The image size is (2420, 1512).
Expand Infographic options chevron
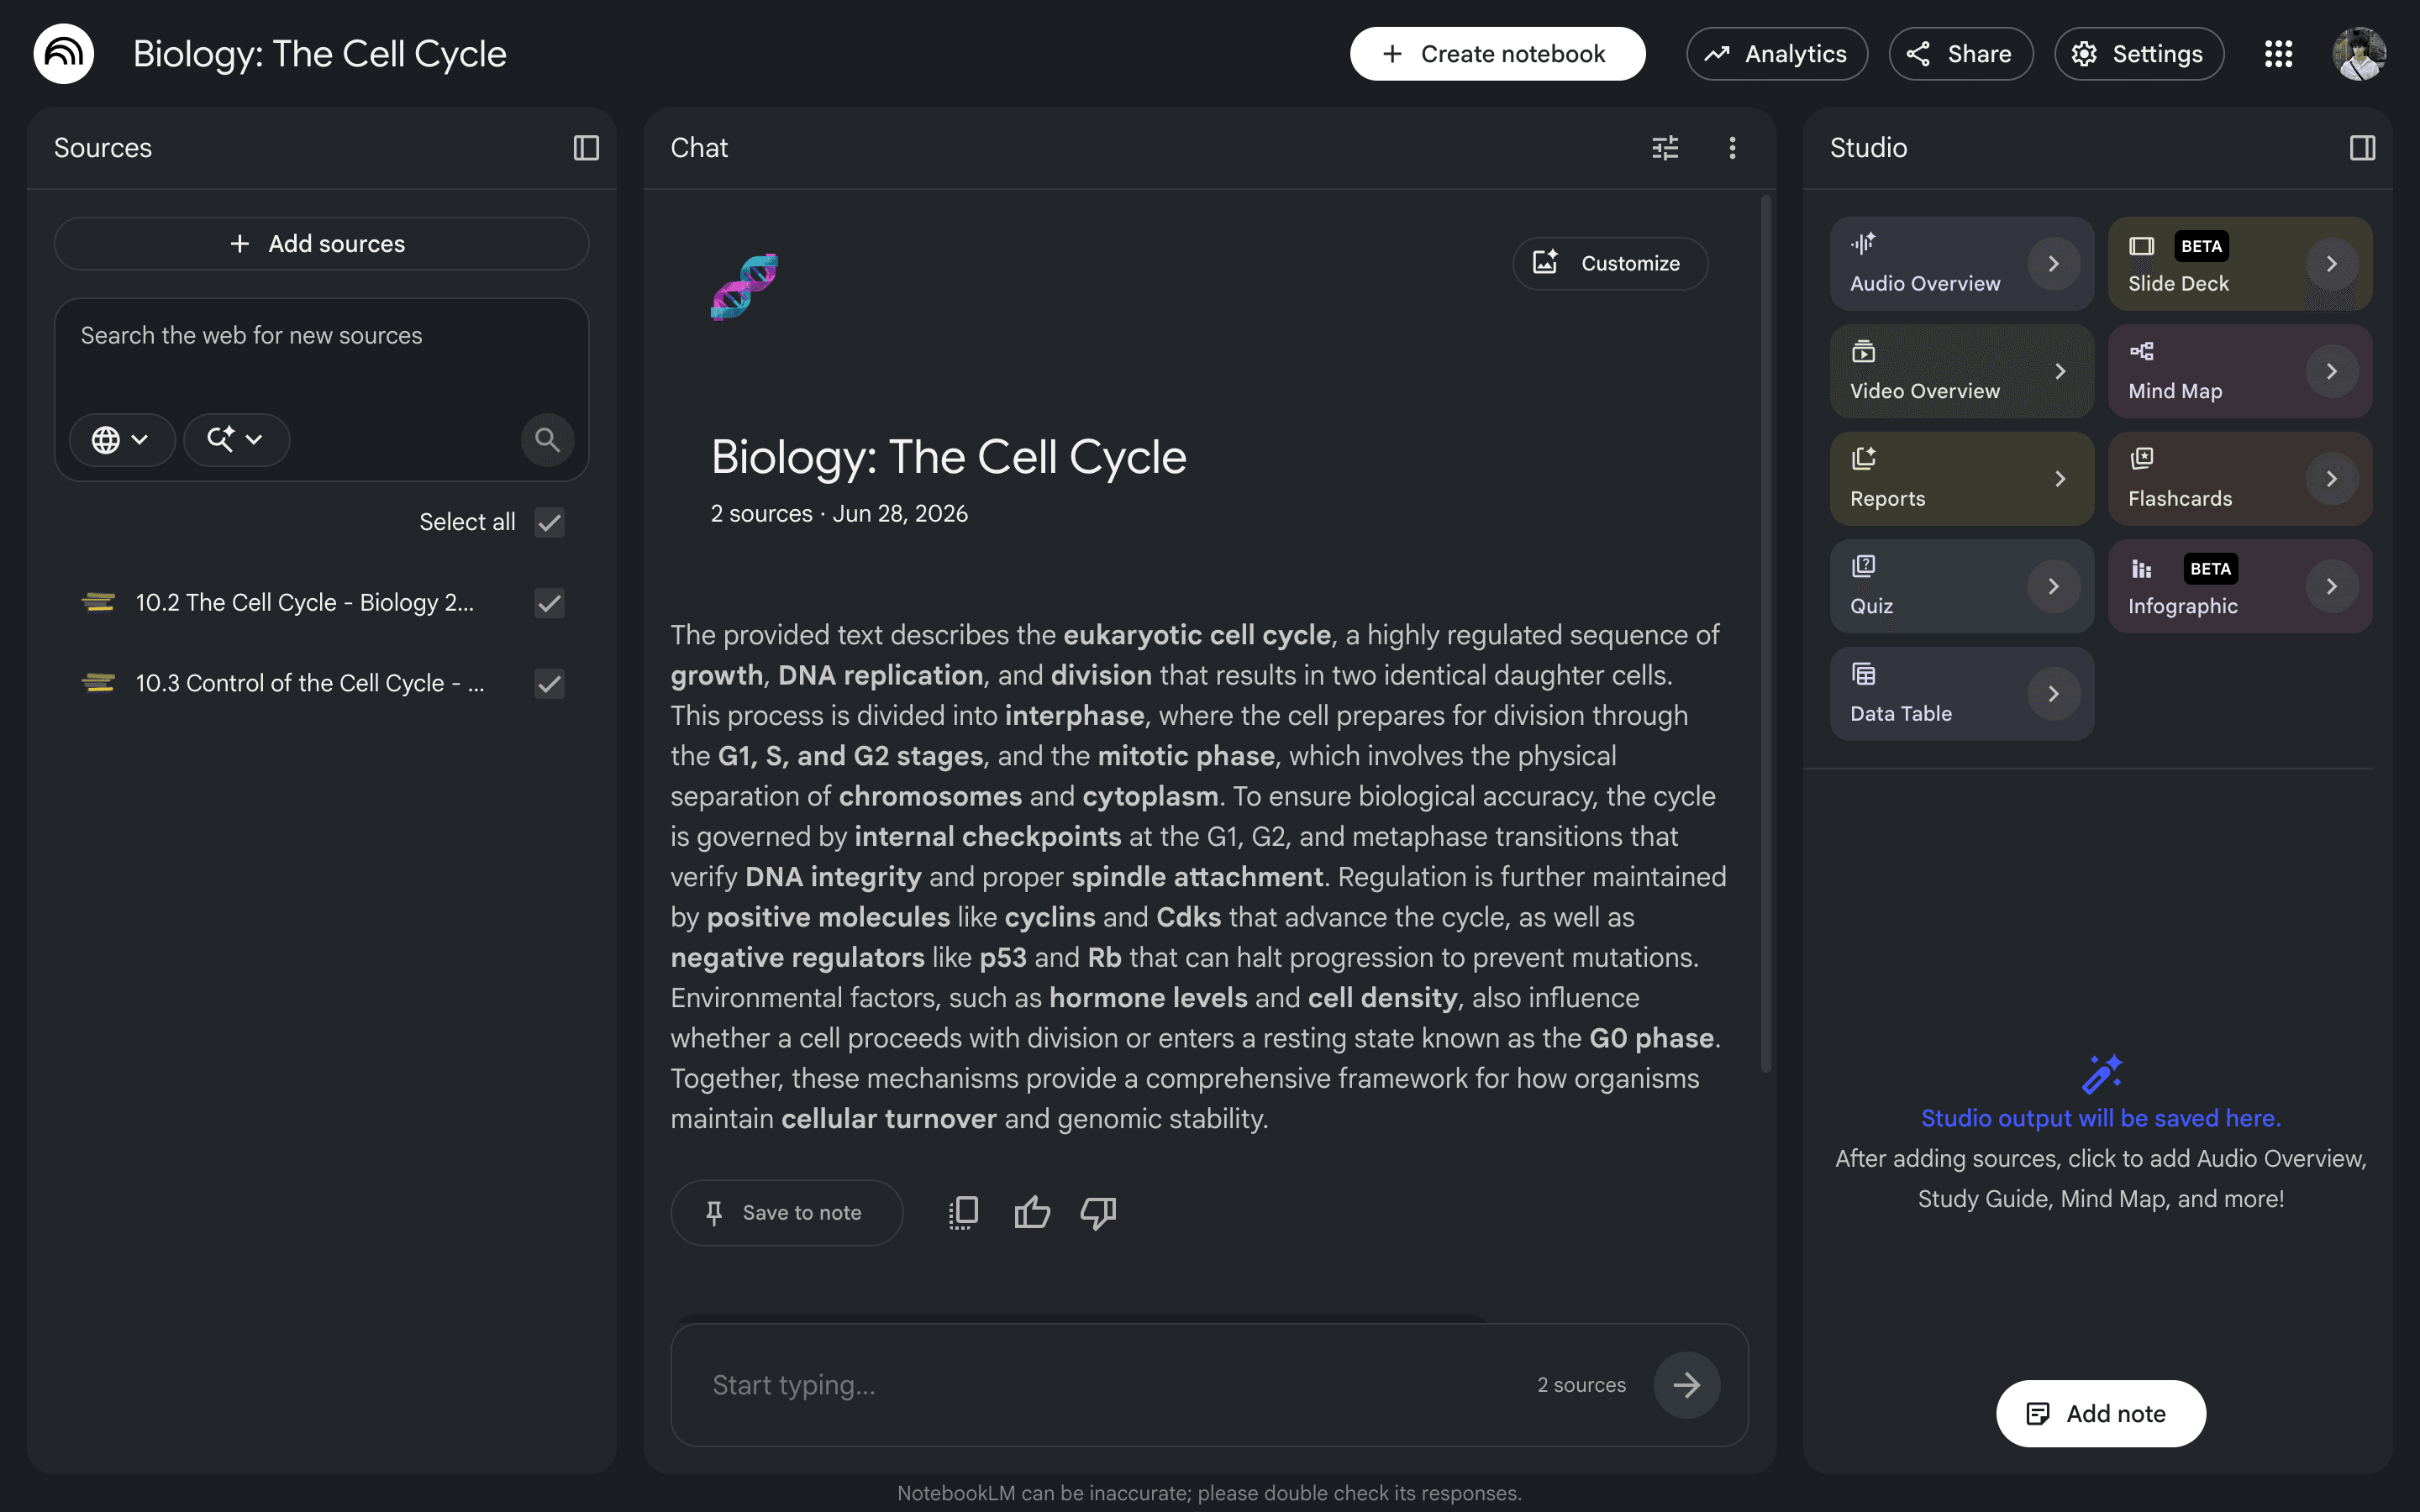point(2331,586)
